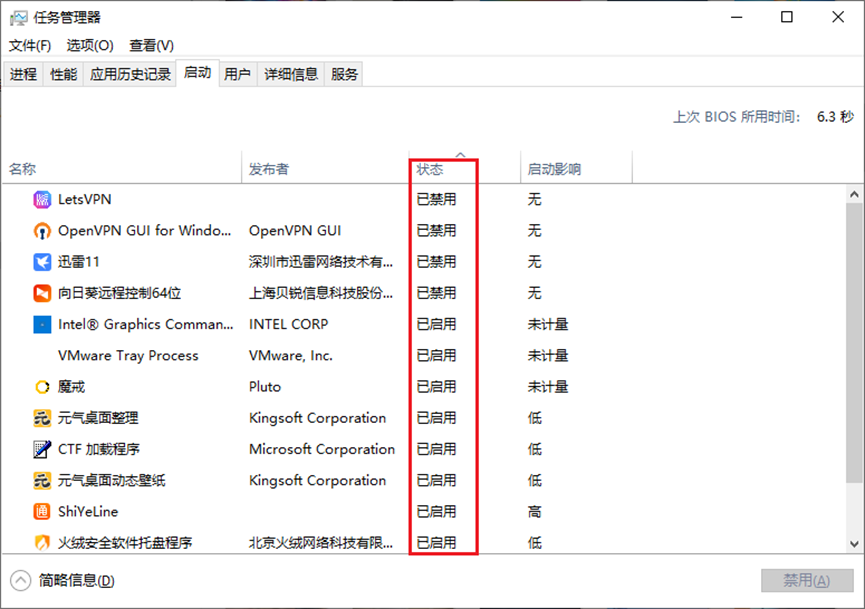Select the 元气桌面动态壁纸 entry name
Viewport: 865px width, 609px height.
click(x=112, y=480)
